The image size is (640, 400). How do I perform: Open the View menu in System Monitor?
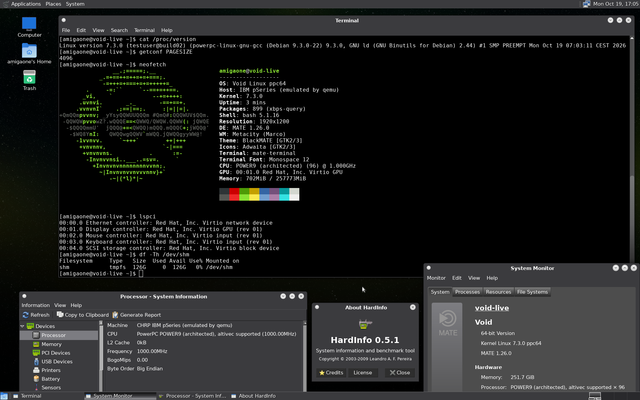tap(473, 278)
